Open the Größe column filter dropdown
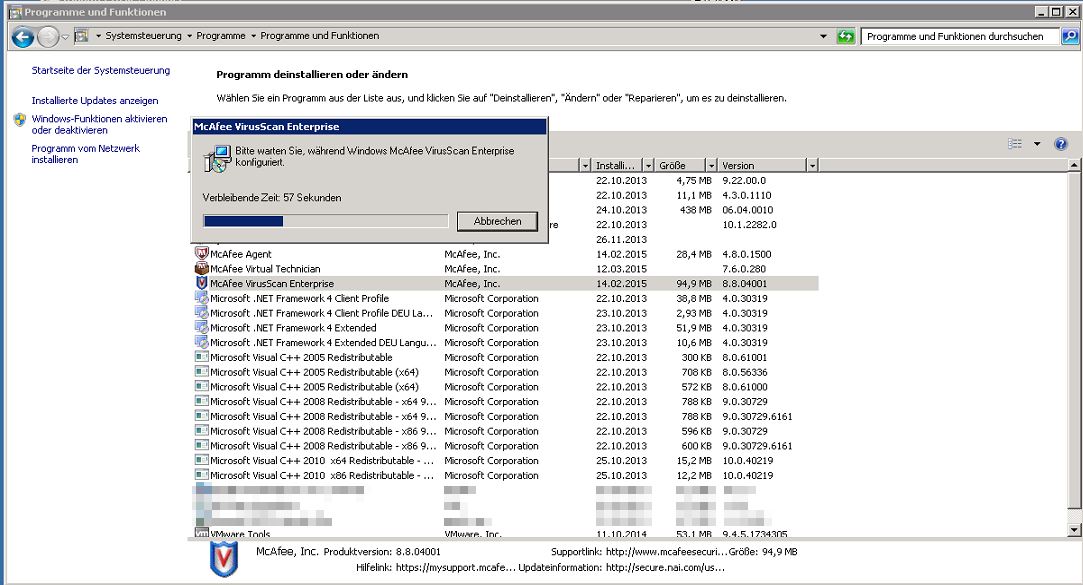1083x585 pixels. click(711, 165)
